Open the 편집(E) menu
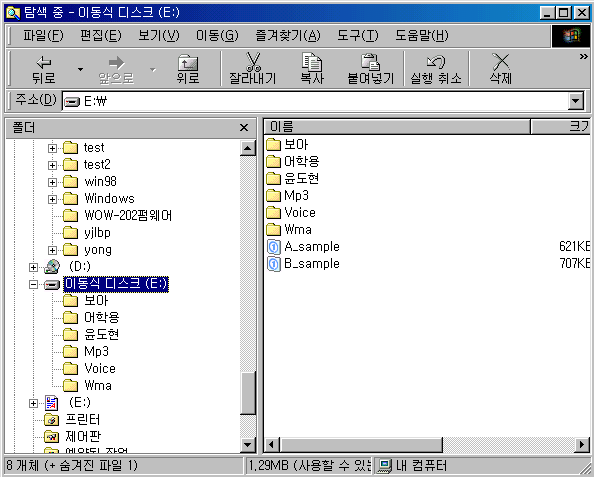Image resolution: width=594 pixels, height=477 pixels. pos(101,36)
